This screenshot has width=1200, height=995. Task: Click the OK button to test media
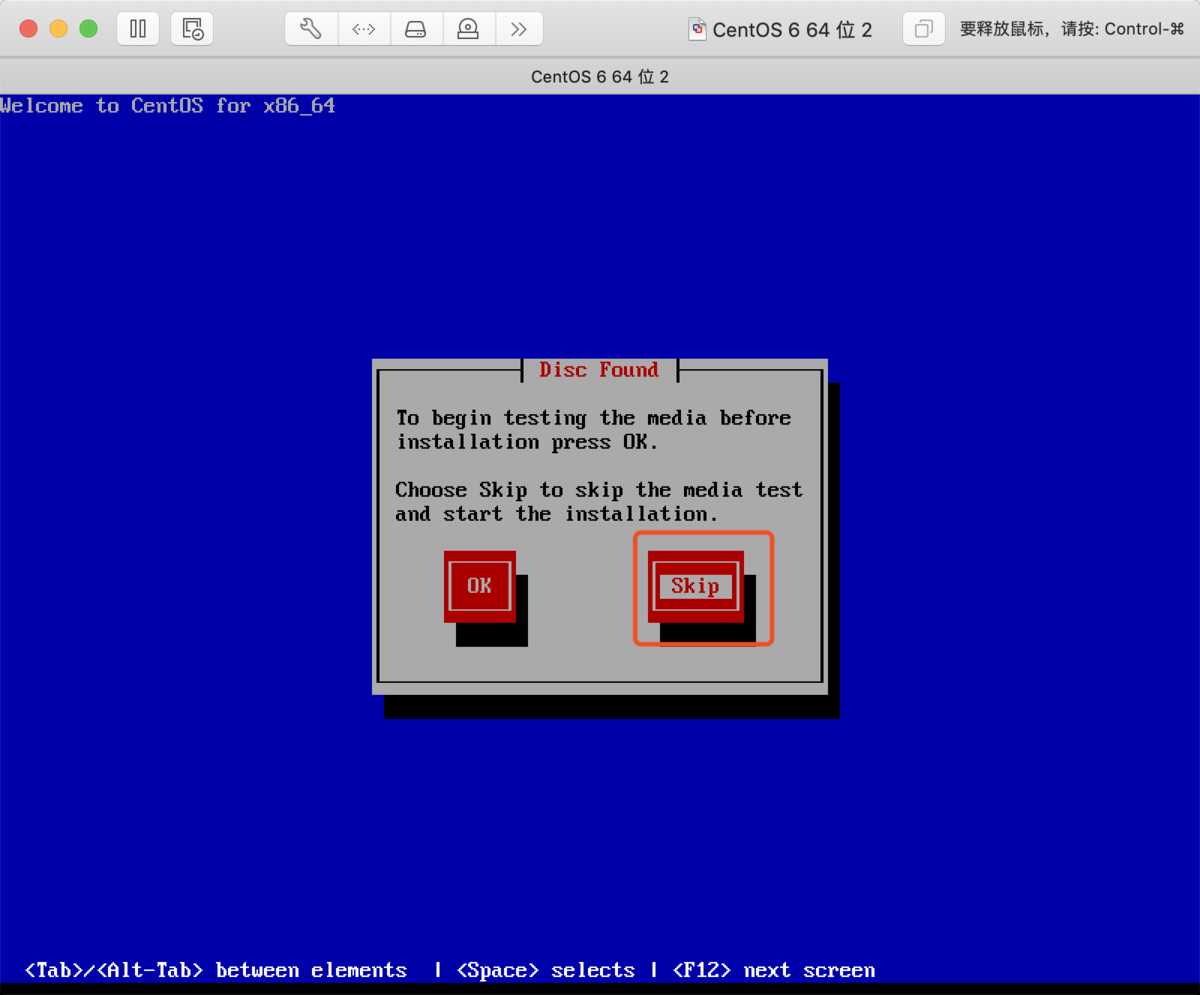pyautogui.click(x=480, y=586)
